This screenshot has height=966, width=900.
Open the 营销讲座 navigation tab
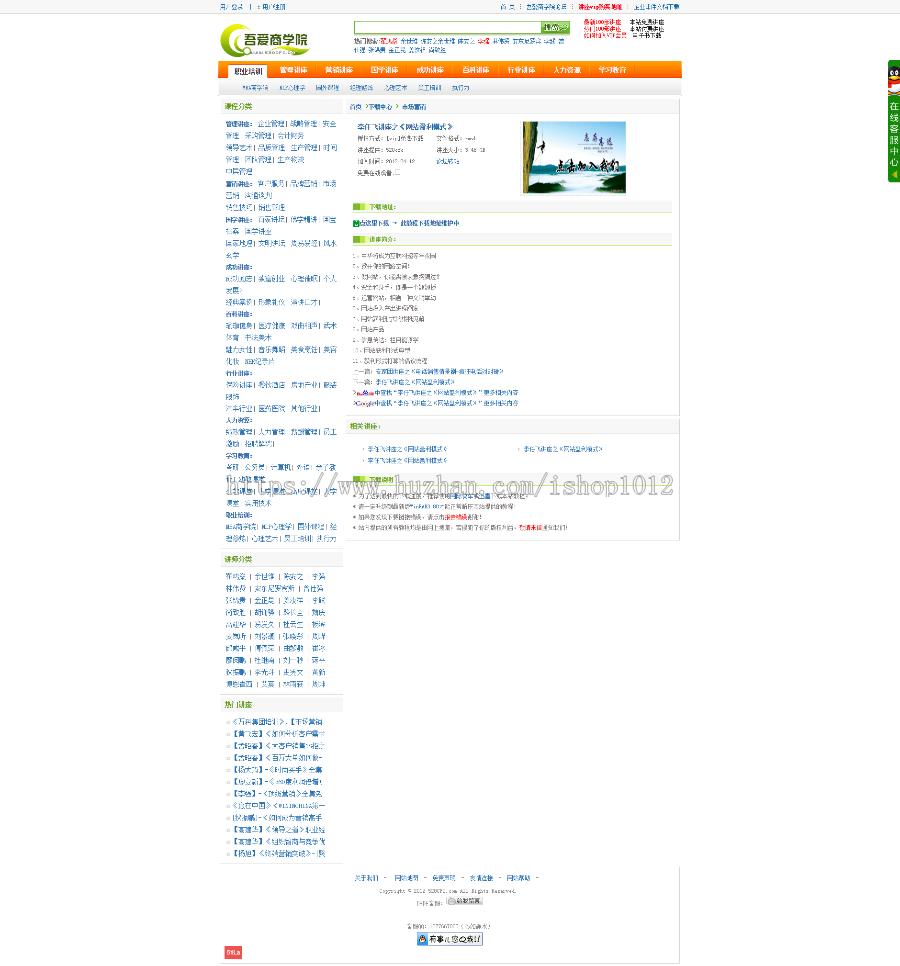click(x=339, y=70)
